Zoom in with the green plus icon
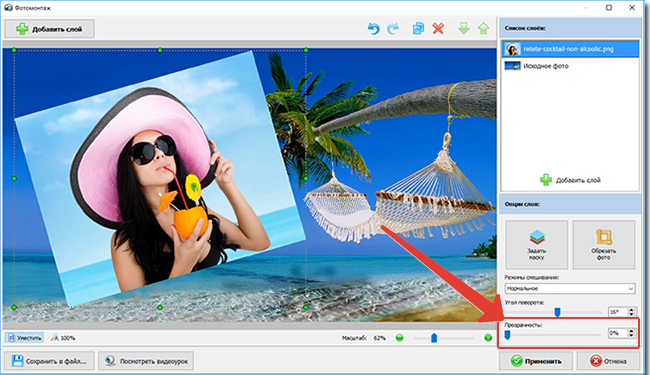 point(488,338)
